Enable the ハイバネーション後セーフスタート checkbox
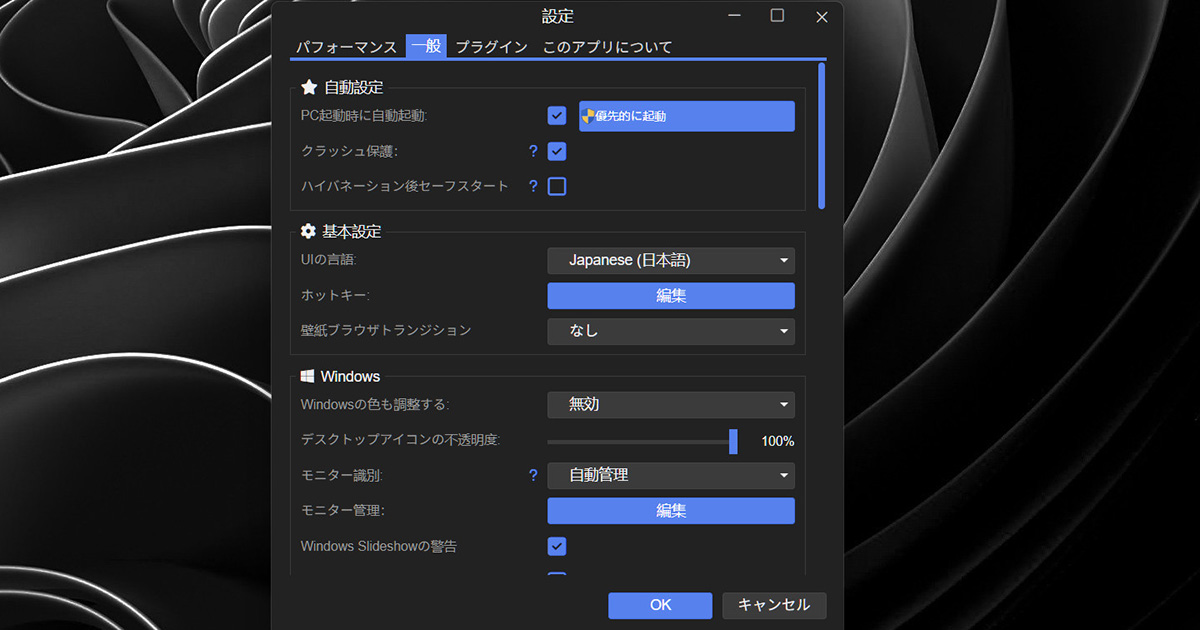Screen dimensions: 1200x630 pos(557,186)
